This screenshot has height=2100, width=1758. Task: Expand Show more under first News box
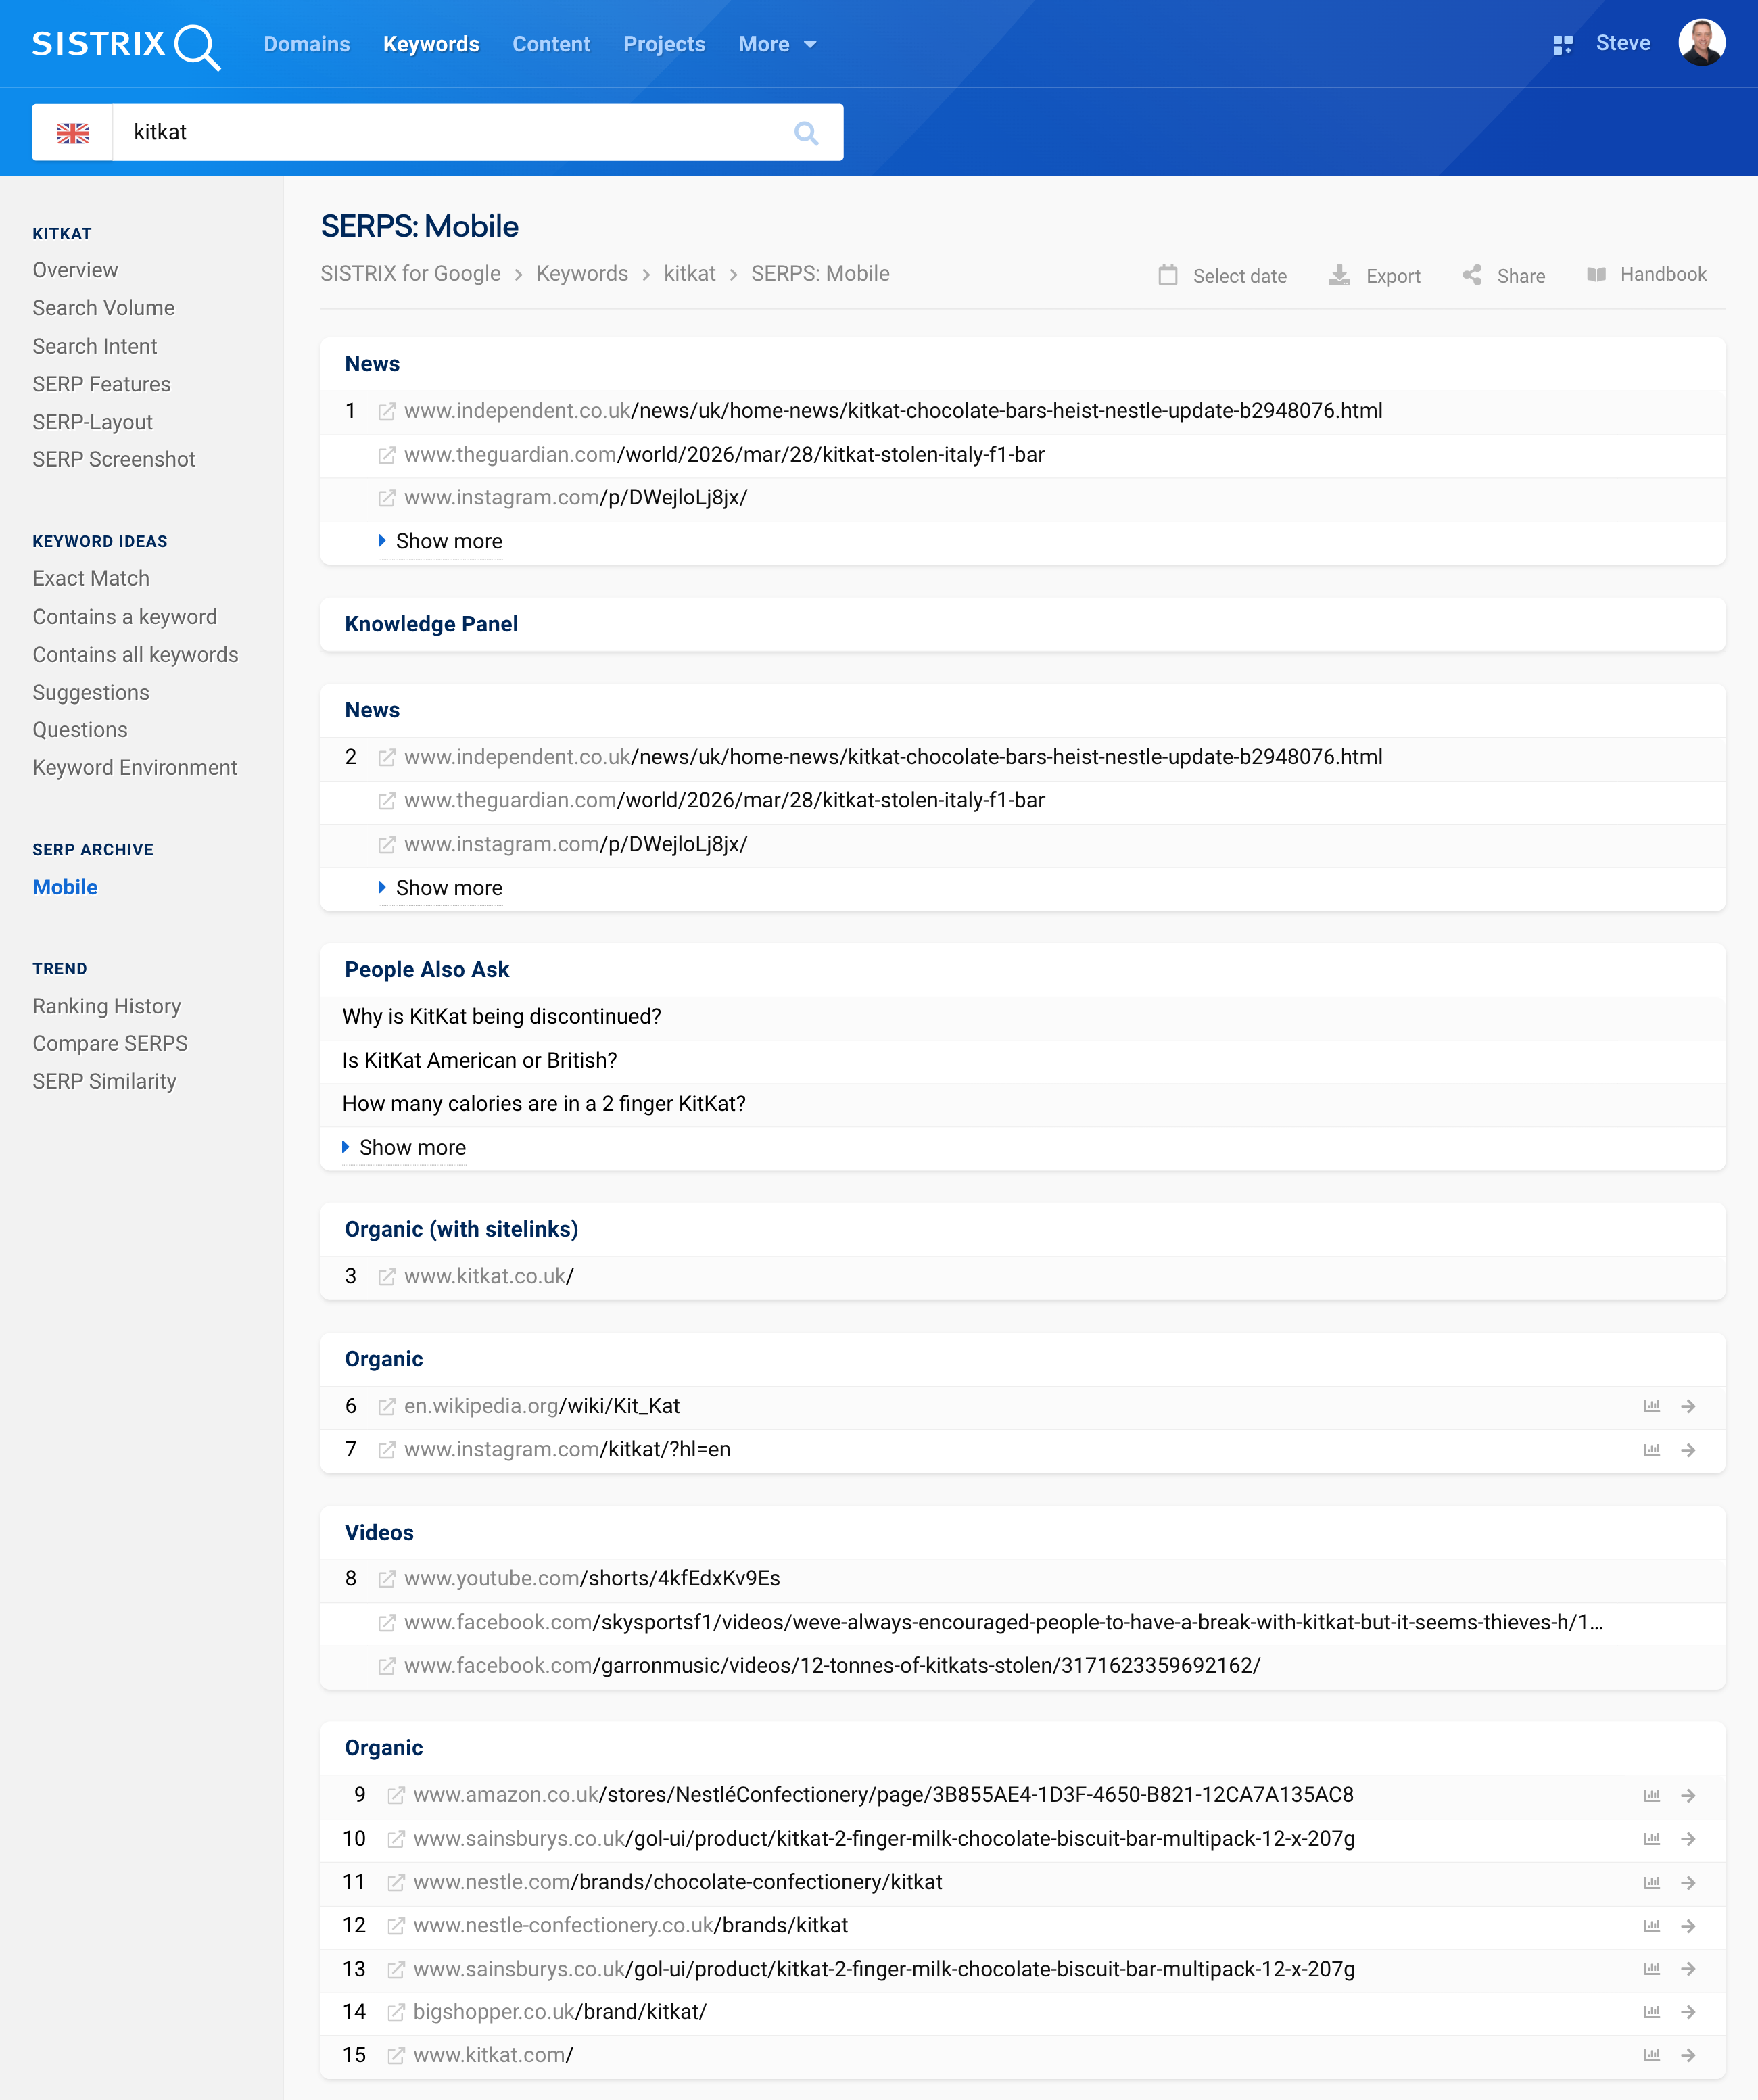pyautogui.click(x=448, y=541)
